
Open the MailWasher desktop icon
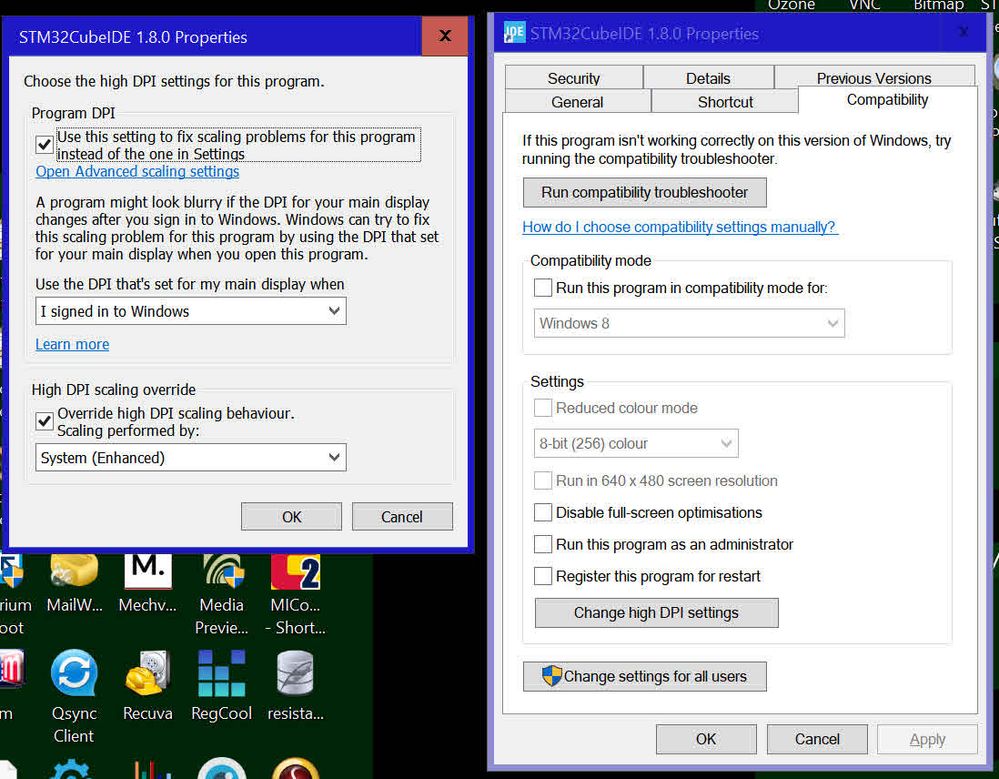[x=74, y=581]
